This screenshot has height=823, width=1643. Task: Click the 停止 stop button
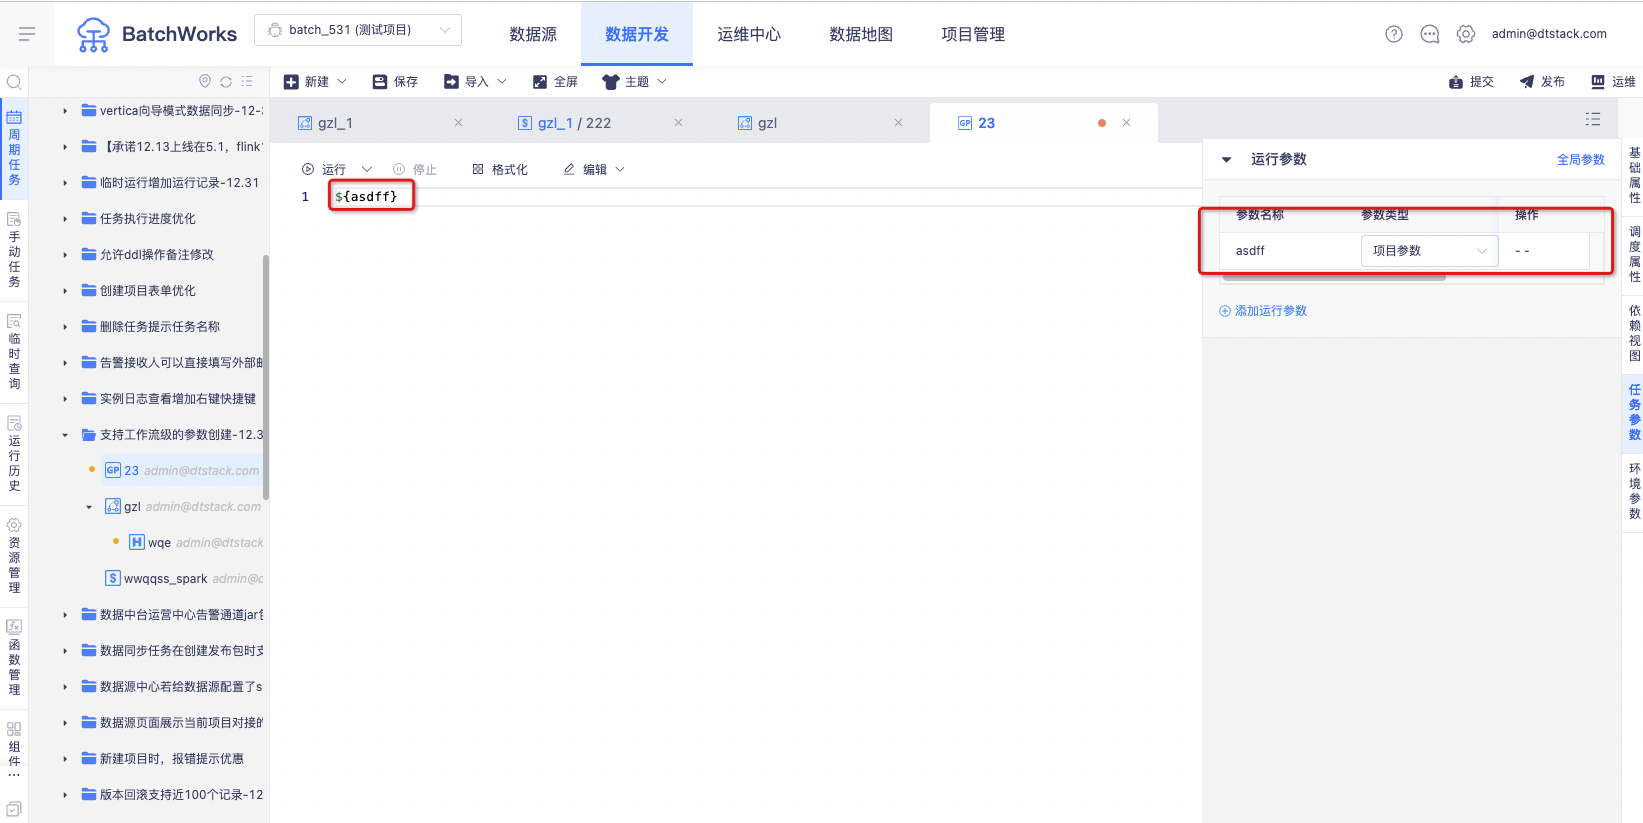tap(415, 170)
